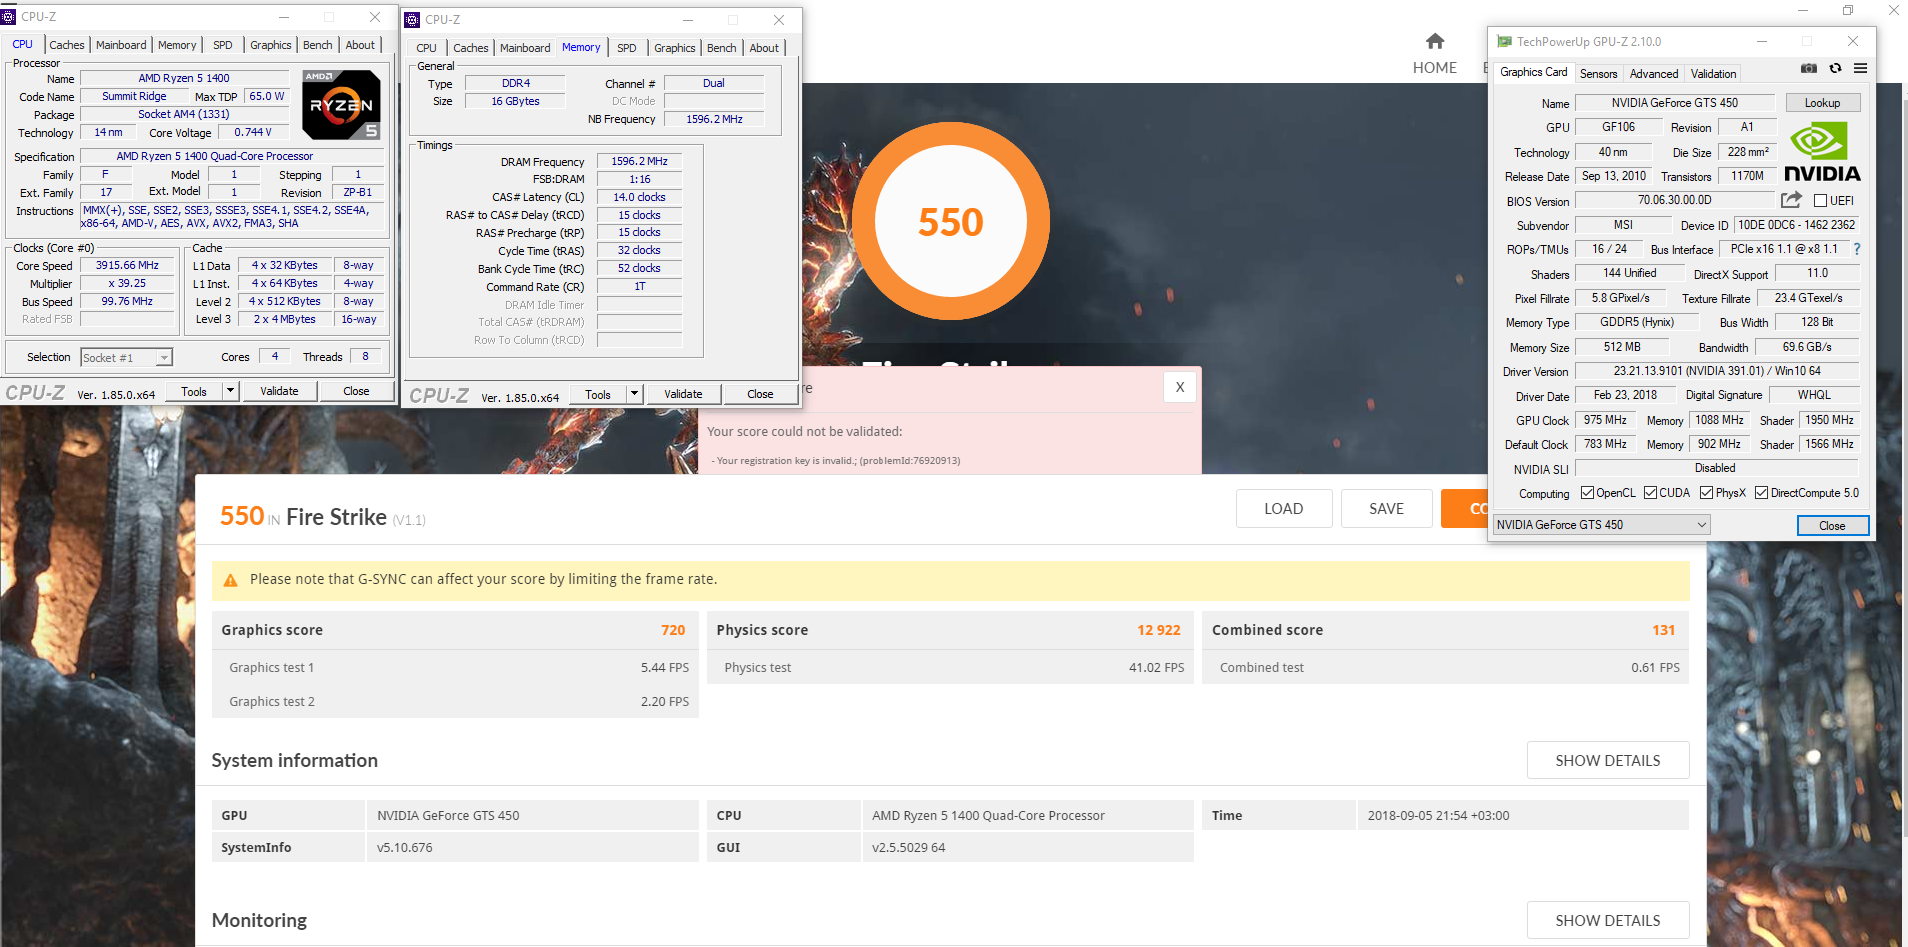Click the Physics test 41.02 FPS row

[951, 667]
